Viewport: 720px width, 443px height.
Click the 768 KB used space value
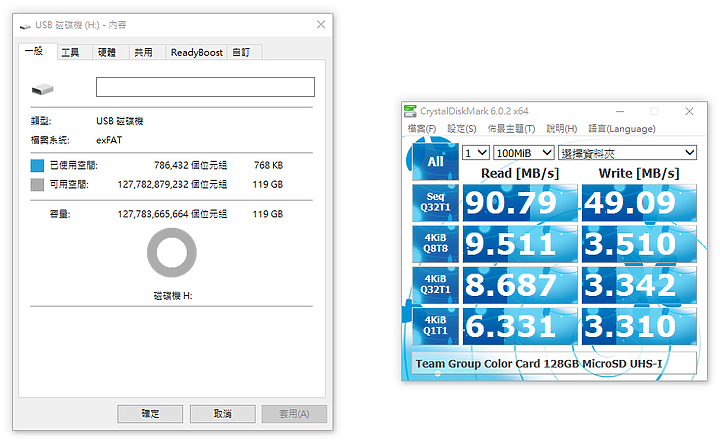coord(269,165)
